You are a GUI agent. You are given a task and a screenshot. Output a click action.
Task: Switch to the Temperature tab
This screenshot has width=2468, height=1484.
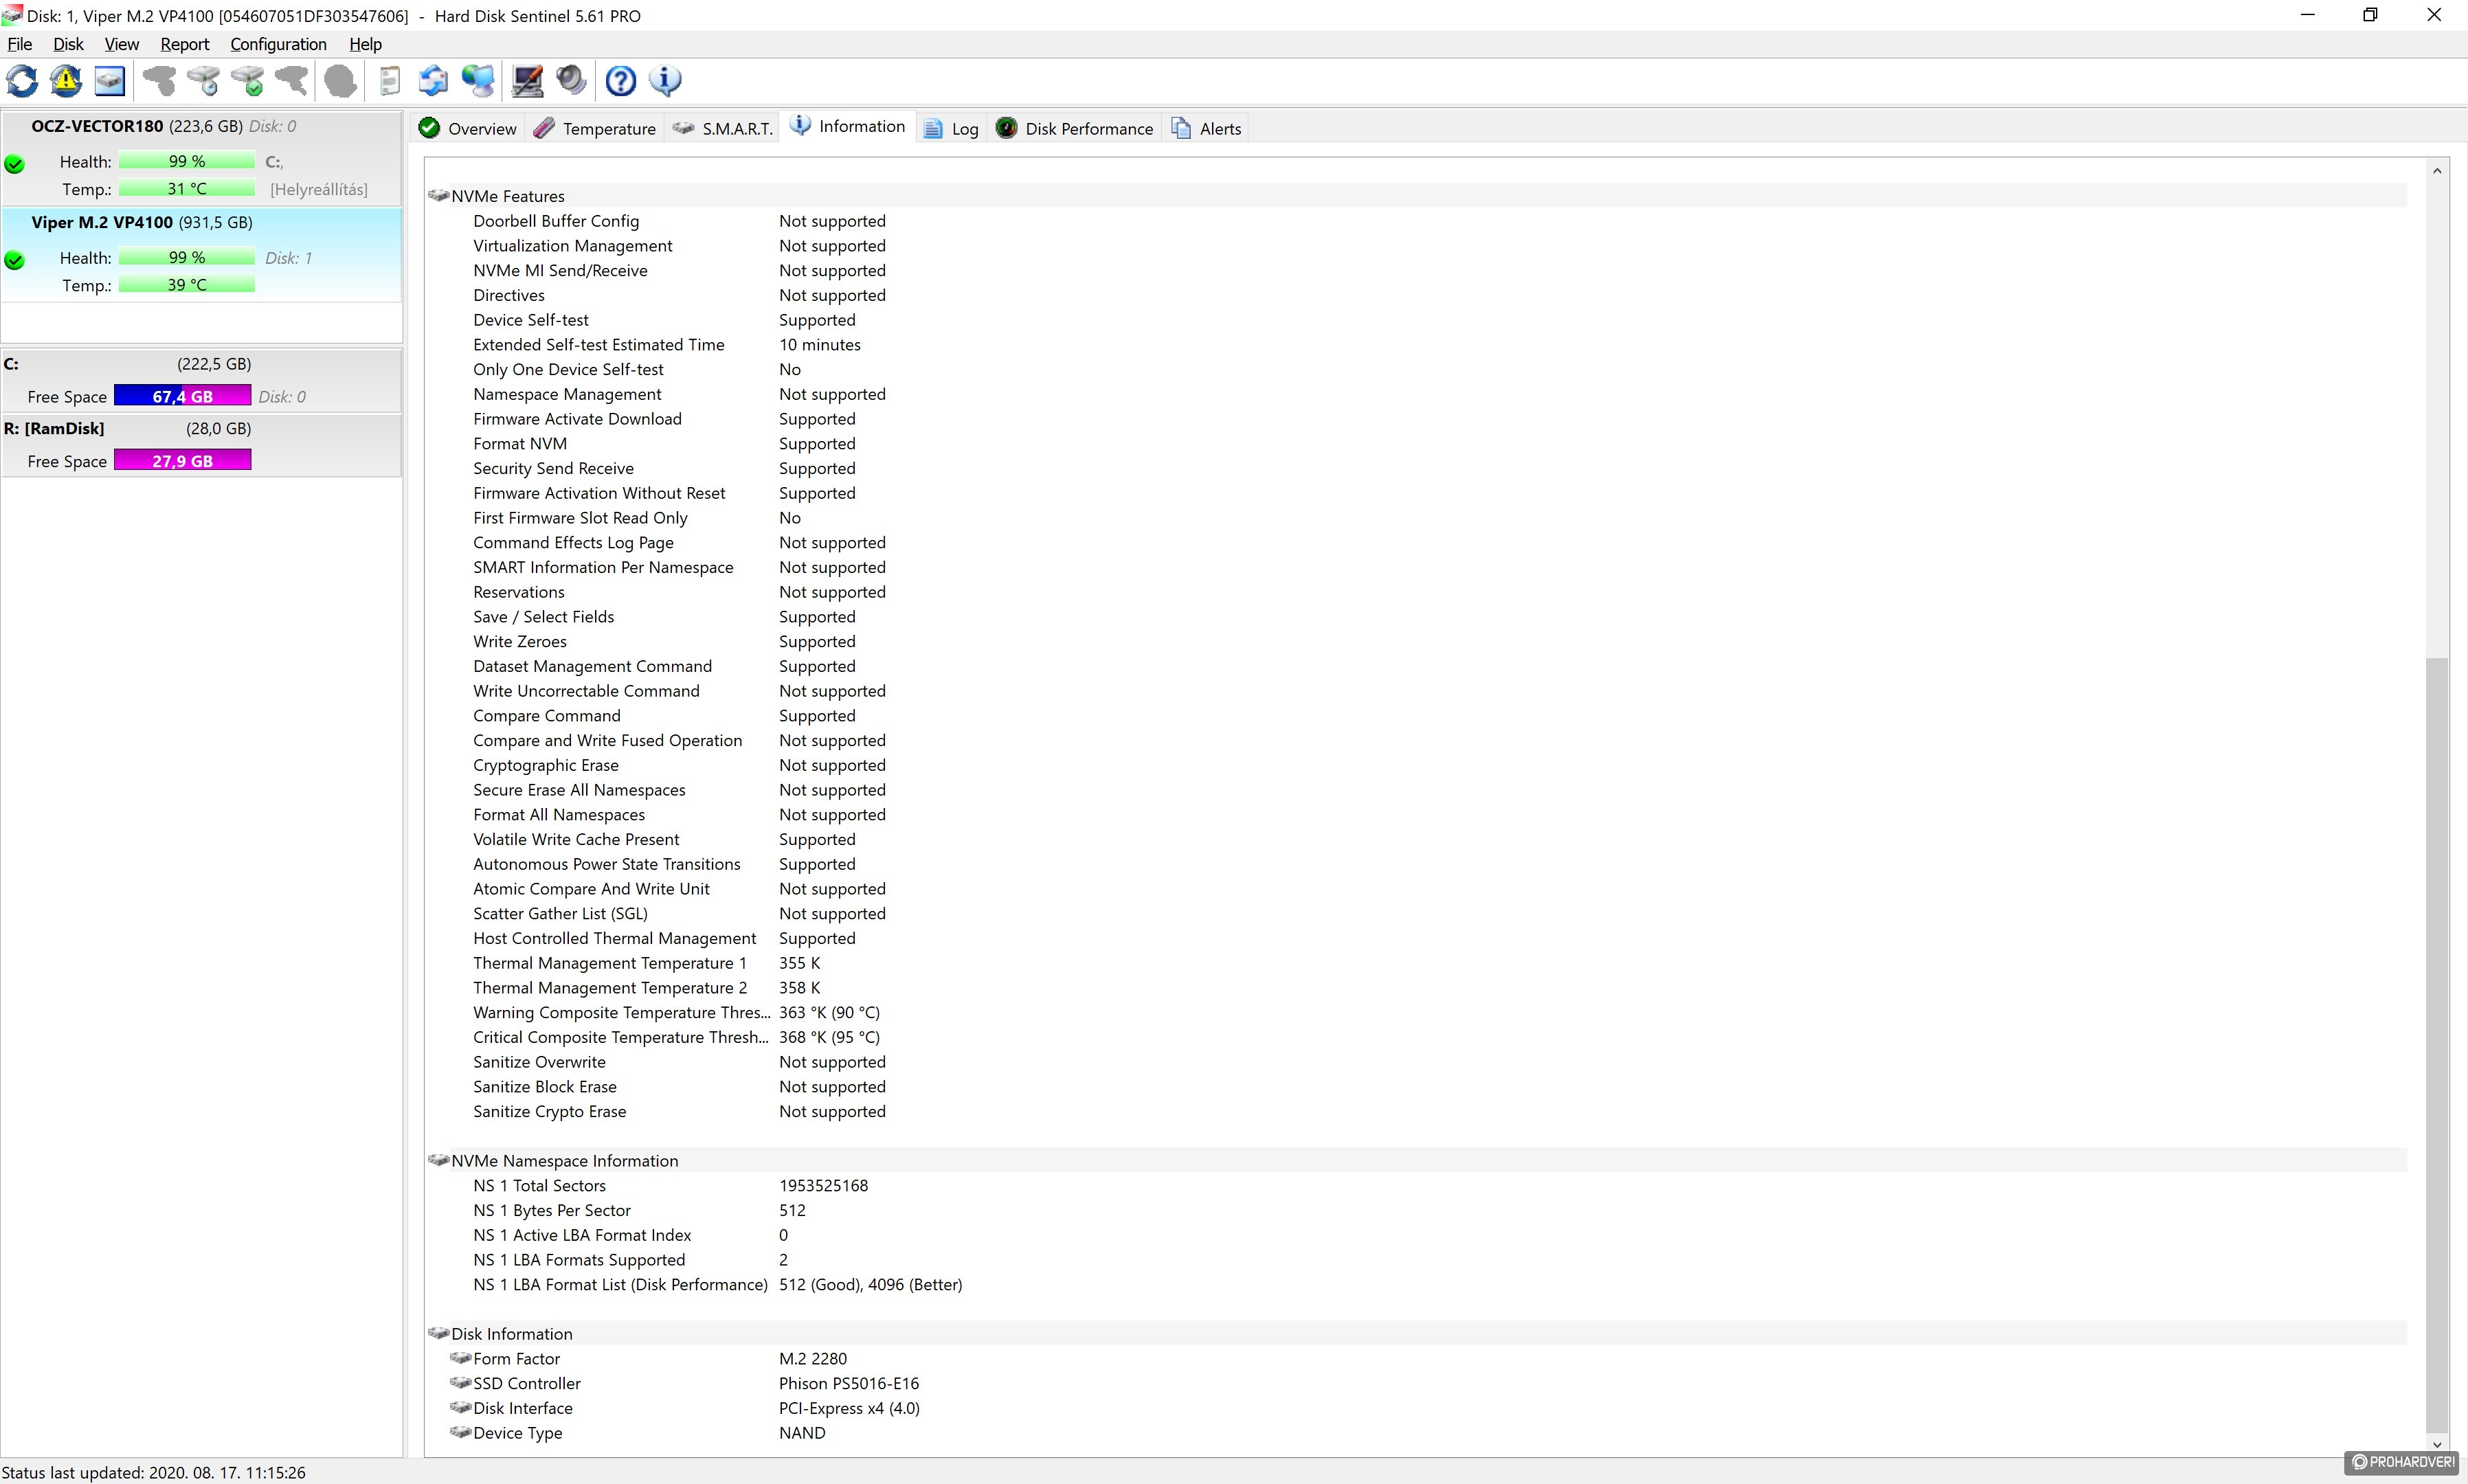(595, 129)
